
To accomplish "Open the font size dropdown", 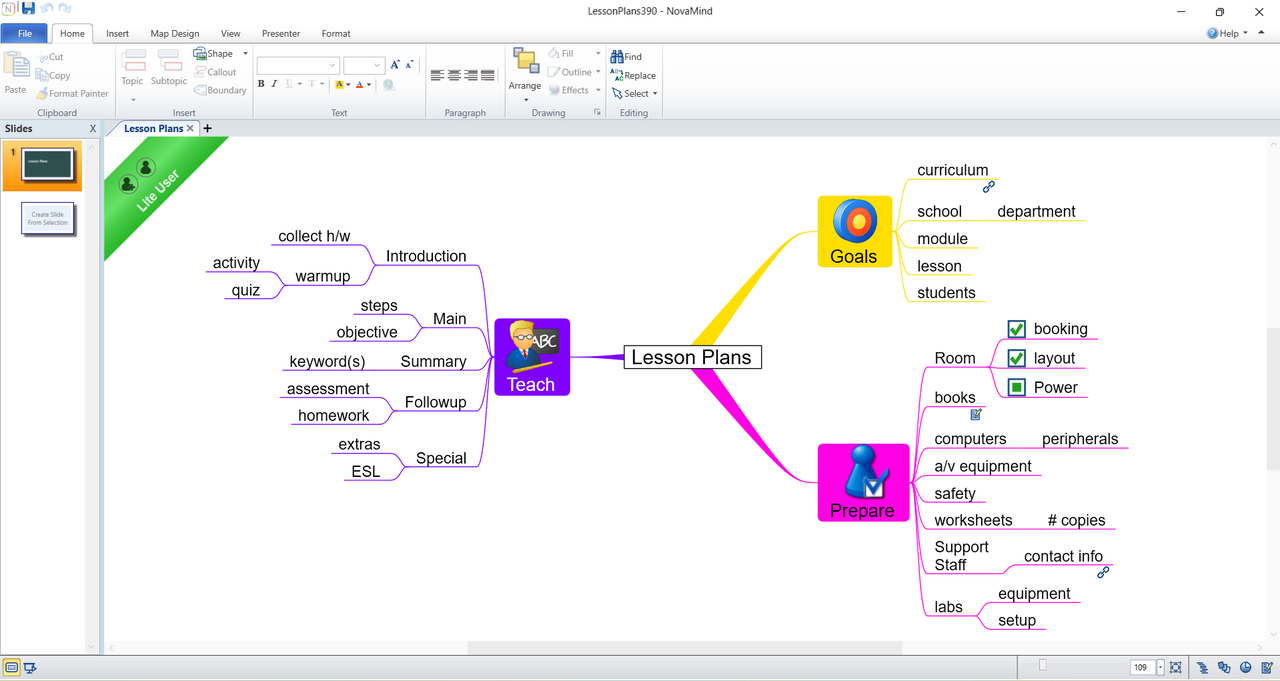I will [x=378, y=65].
